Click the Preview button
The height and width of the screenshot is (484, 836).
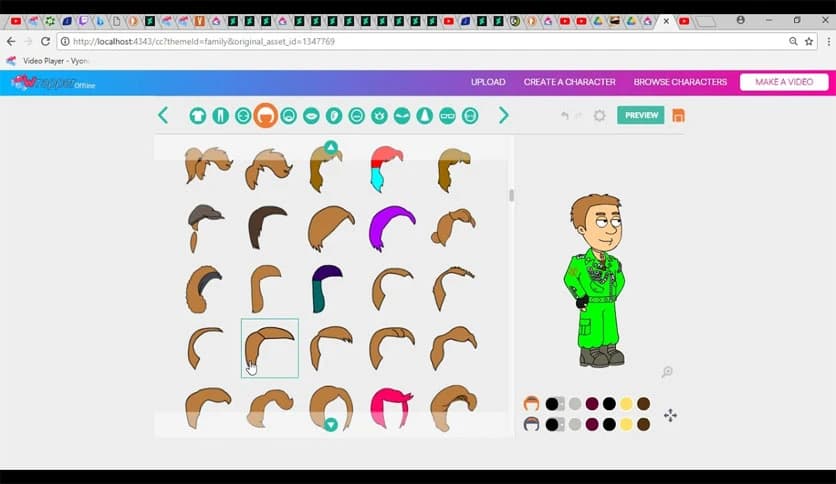click(640, 115)
